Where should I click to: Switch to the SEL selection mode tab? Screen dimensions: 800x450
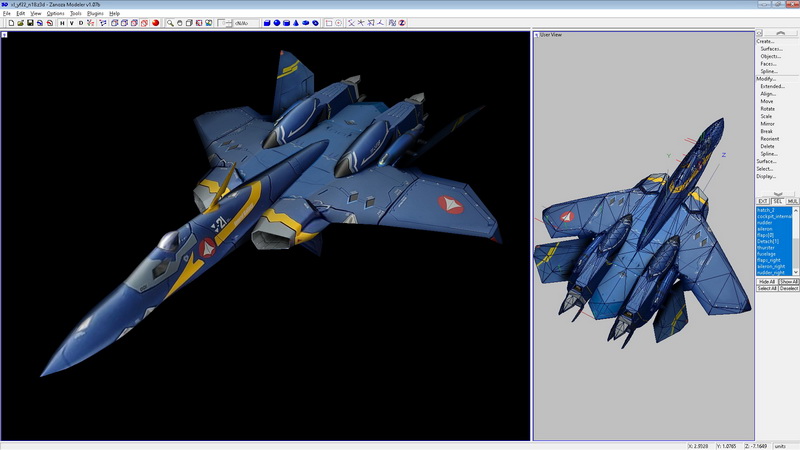click(777, 201)
